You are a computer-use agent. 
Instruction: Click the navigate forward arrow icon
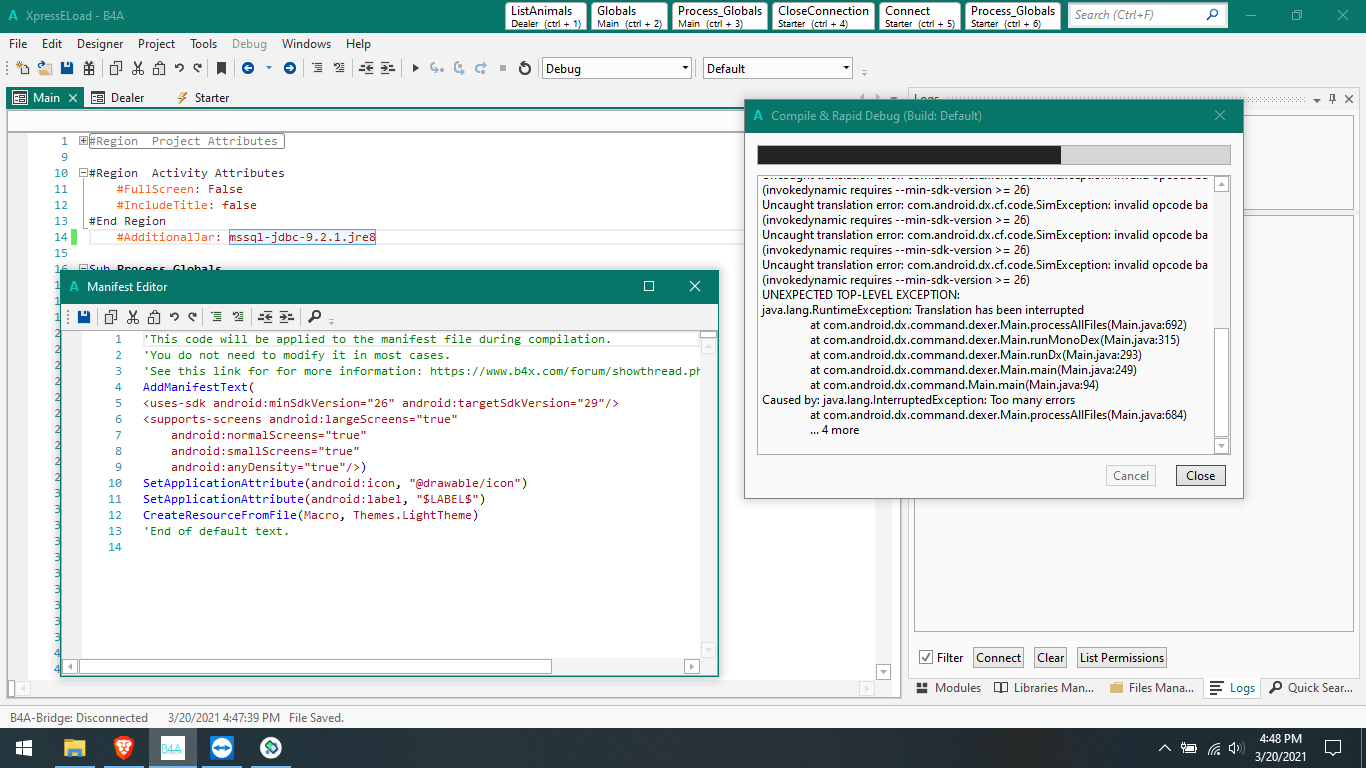290,69
